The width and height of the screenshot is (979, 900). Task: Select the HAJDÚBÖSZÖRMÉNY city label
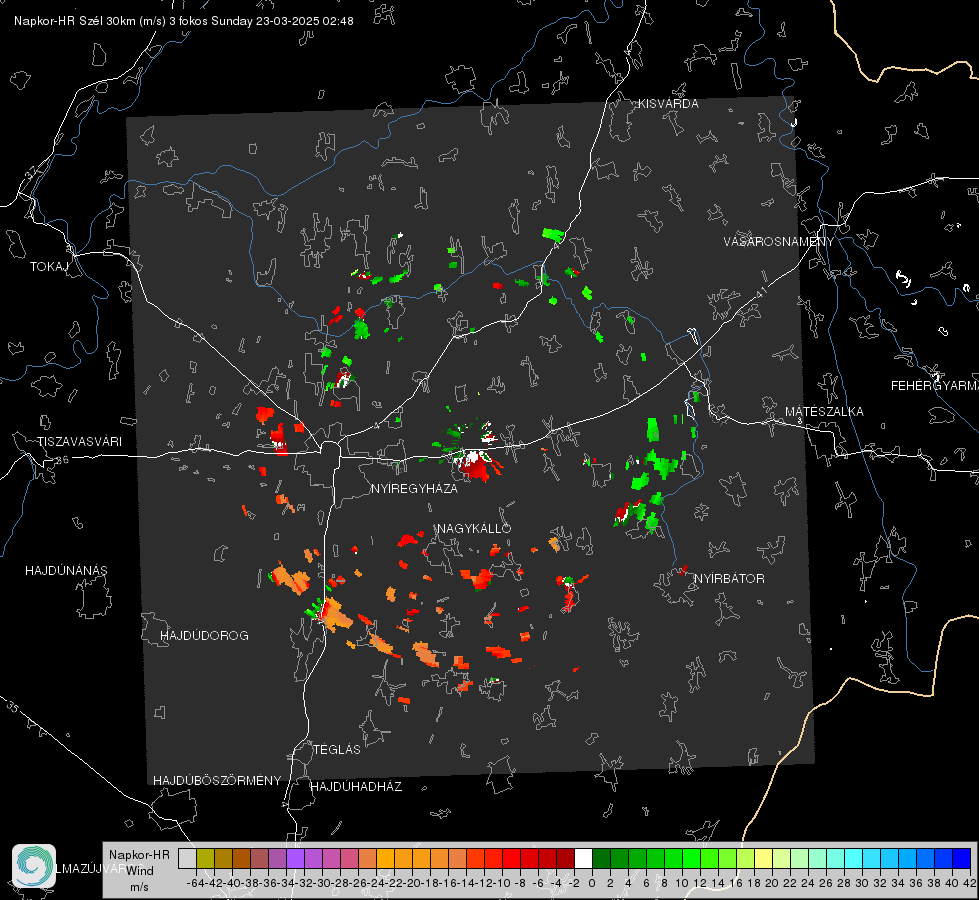point(217,781)
